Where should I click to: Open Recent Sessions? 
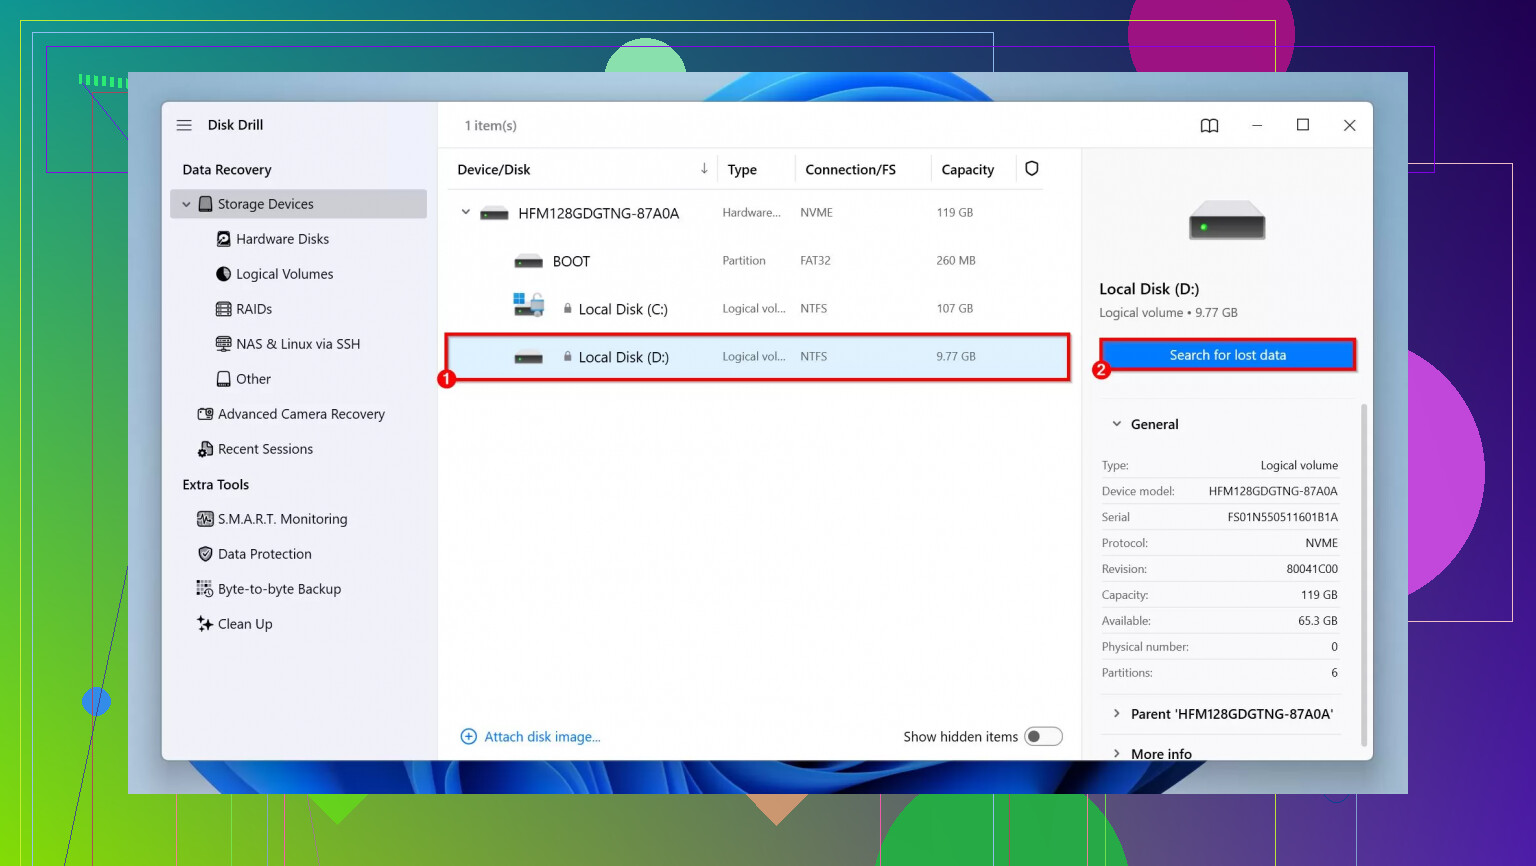(x=265, y=449)
